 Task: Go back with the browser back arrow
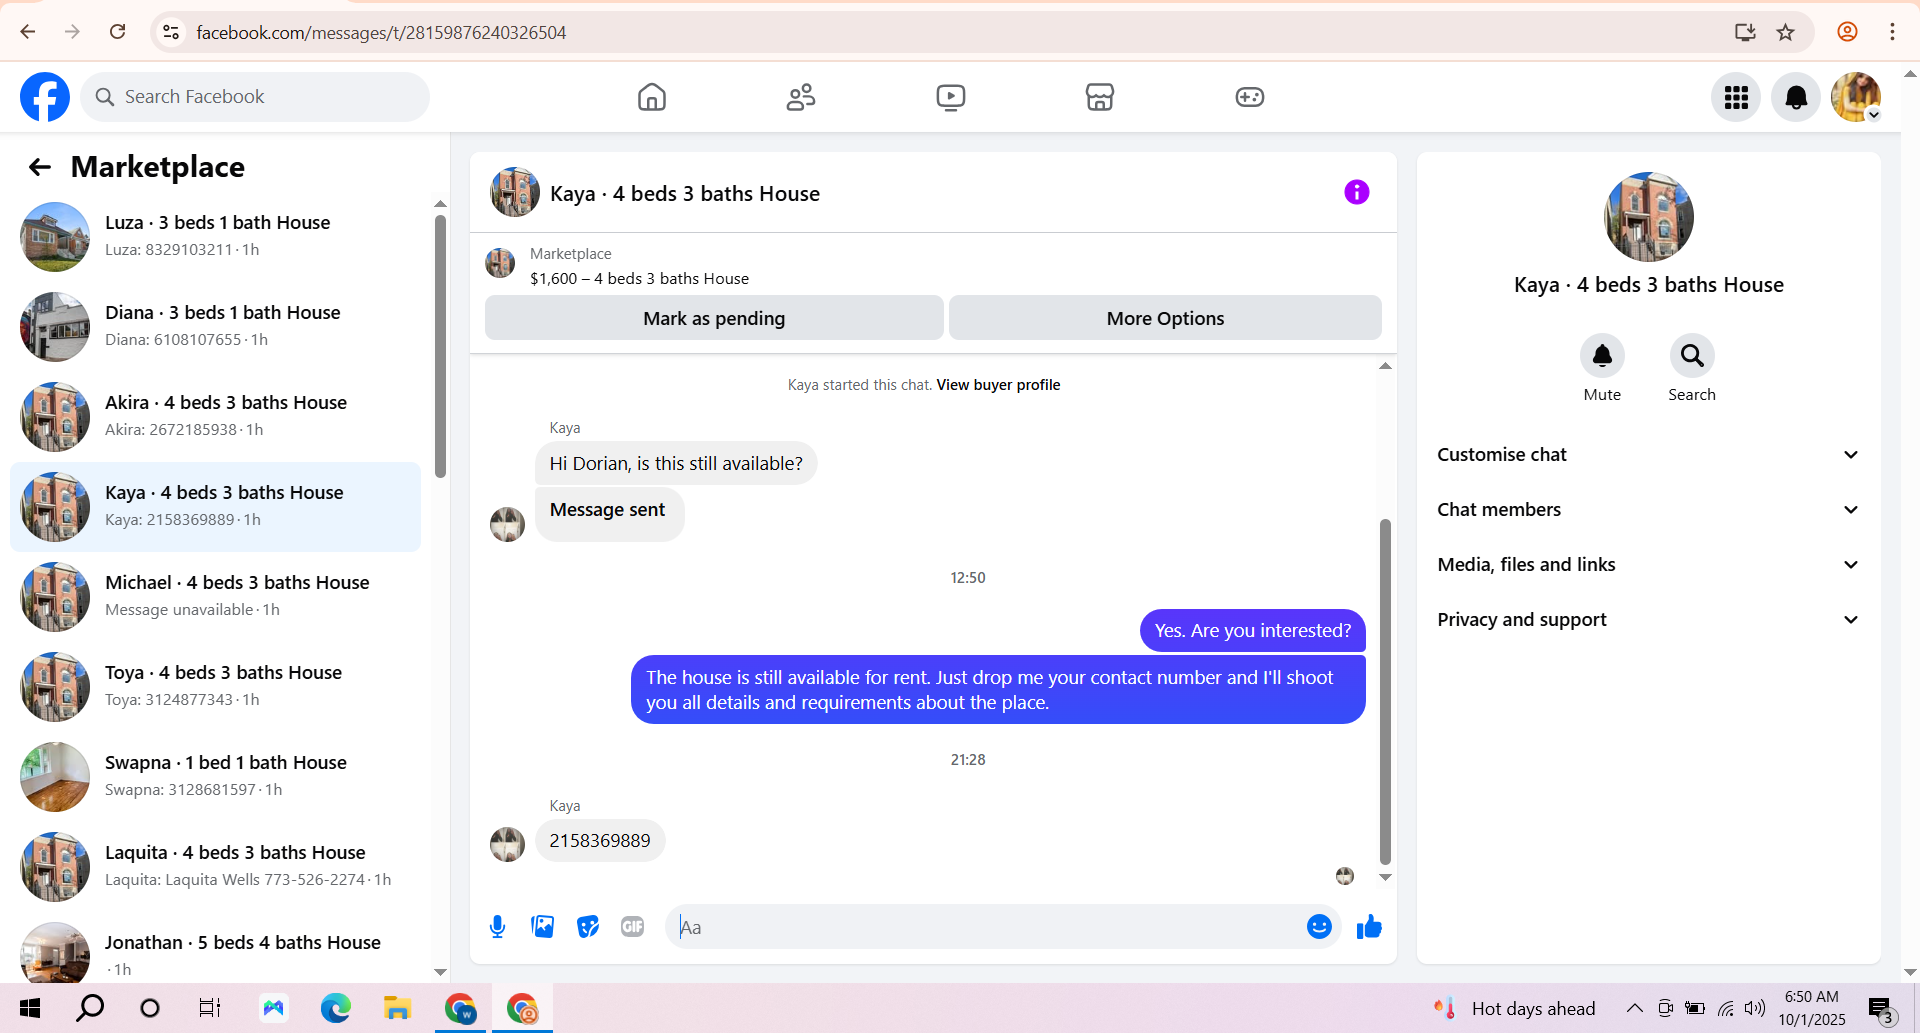28,32
